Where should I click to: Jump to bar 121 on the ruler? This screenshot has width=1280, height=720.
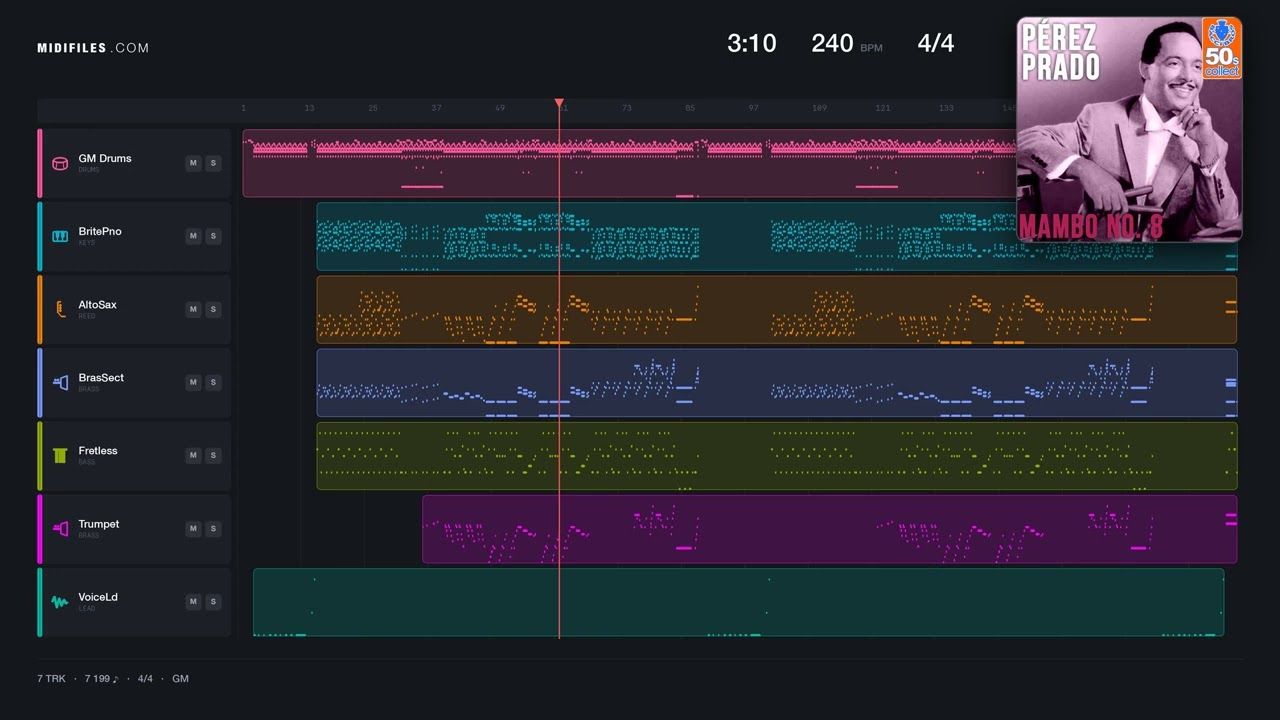[883, 108]
